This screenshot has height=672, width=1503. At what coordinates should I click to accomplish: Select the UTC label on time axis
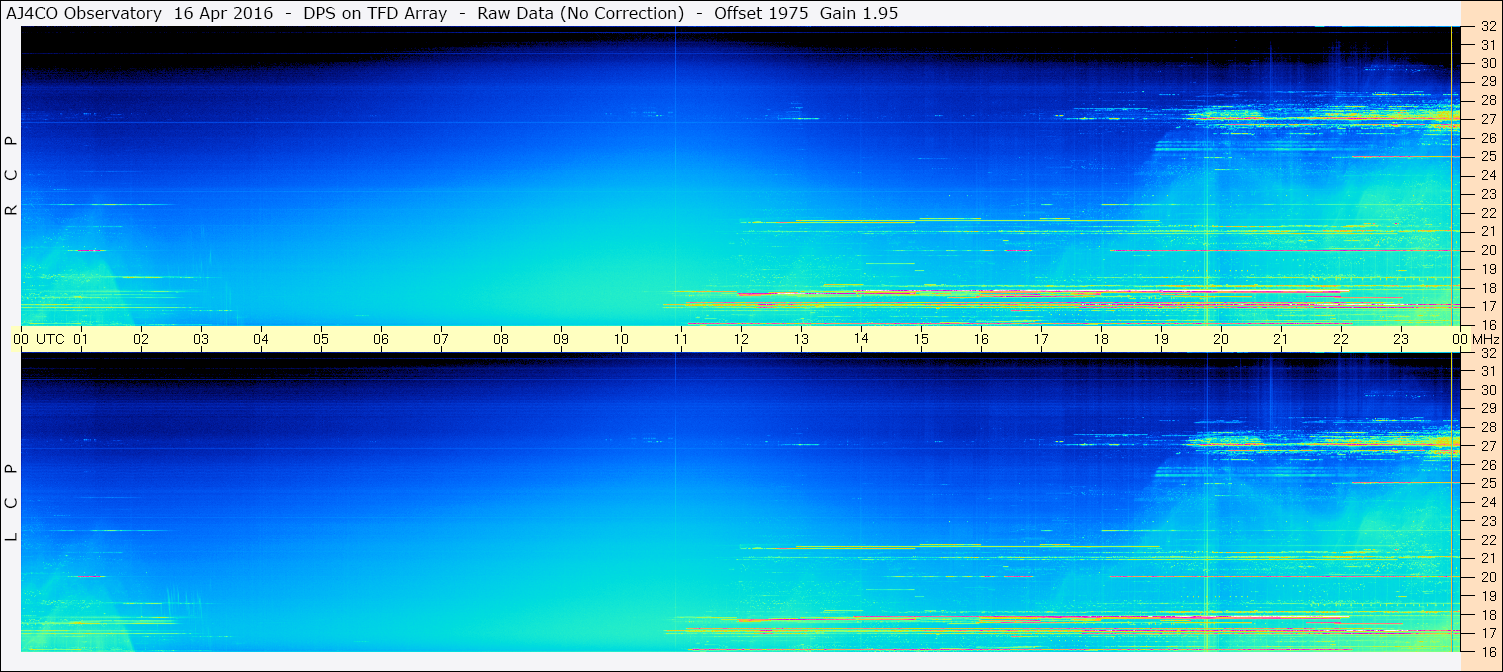click(50, 339)
